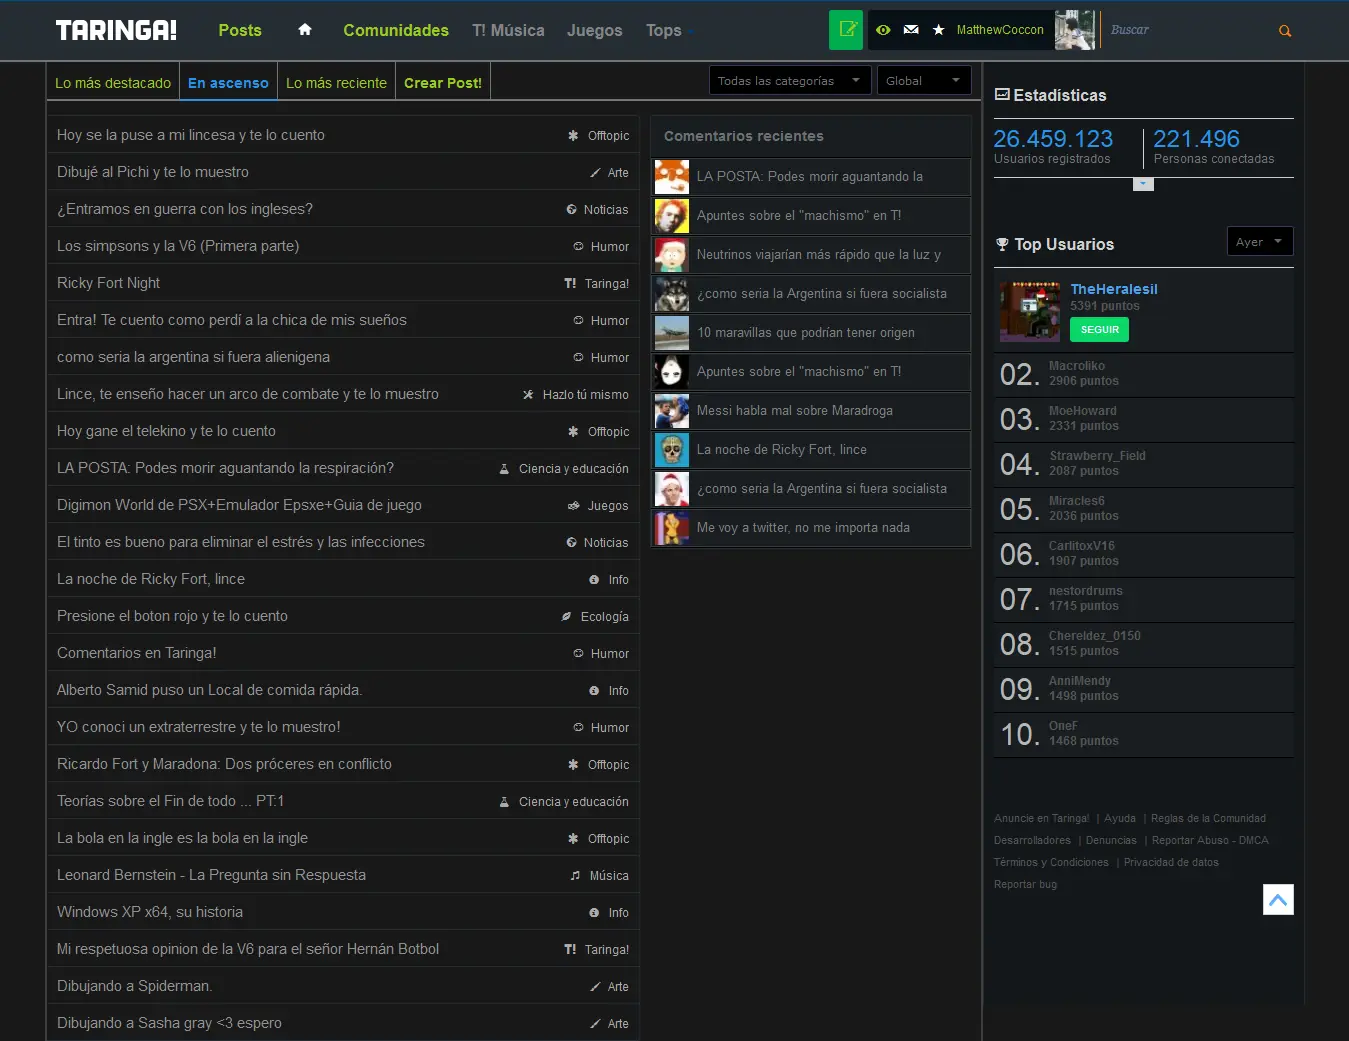Select the Posts menu item

coord(240,31)
